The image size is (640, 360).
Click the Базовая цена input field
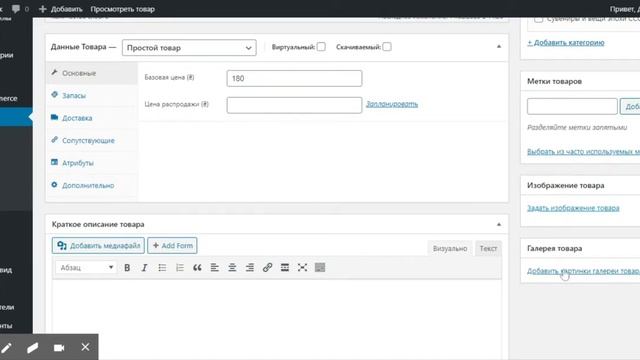click(x=294, y=78)
